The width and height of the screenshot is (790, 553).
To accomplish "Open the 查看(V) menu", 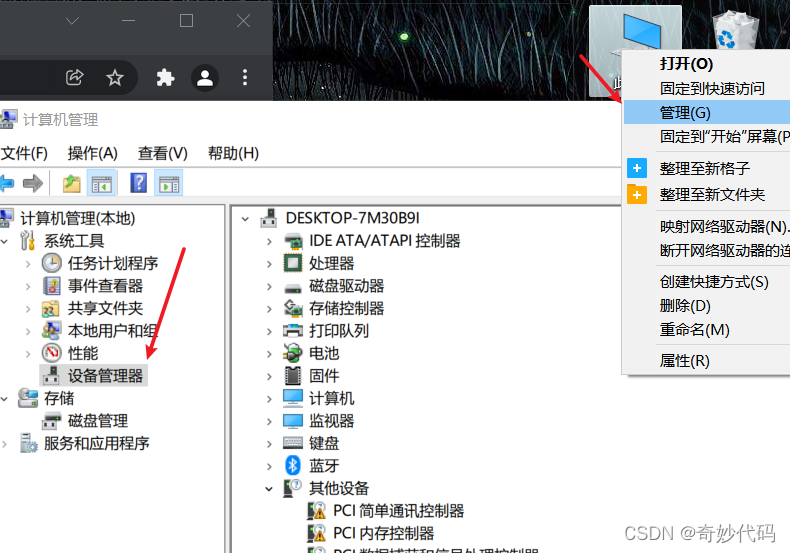I will point(163,153).
